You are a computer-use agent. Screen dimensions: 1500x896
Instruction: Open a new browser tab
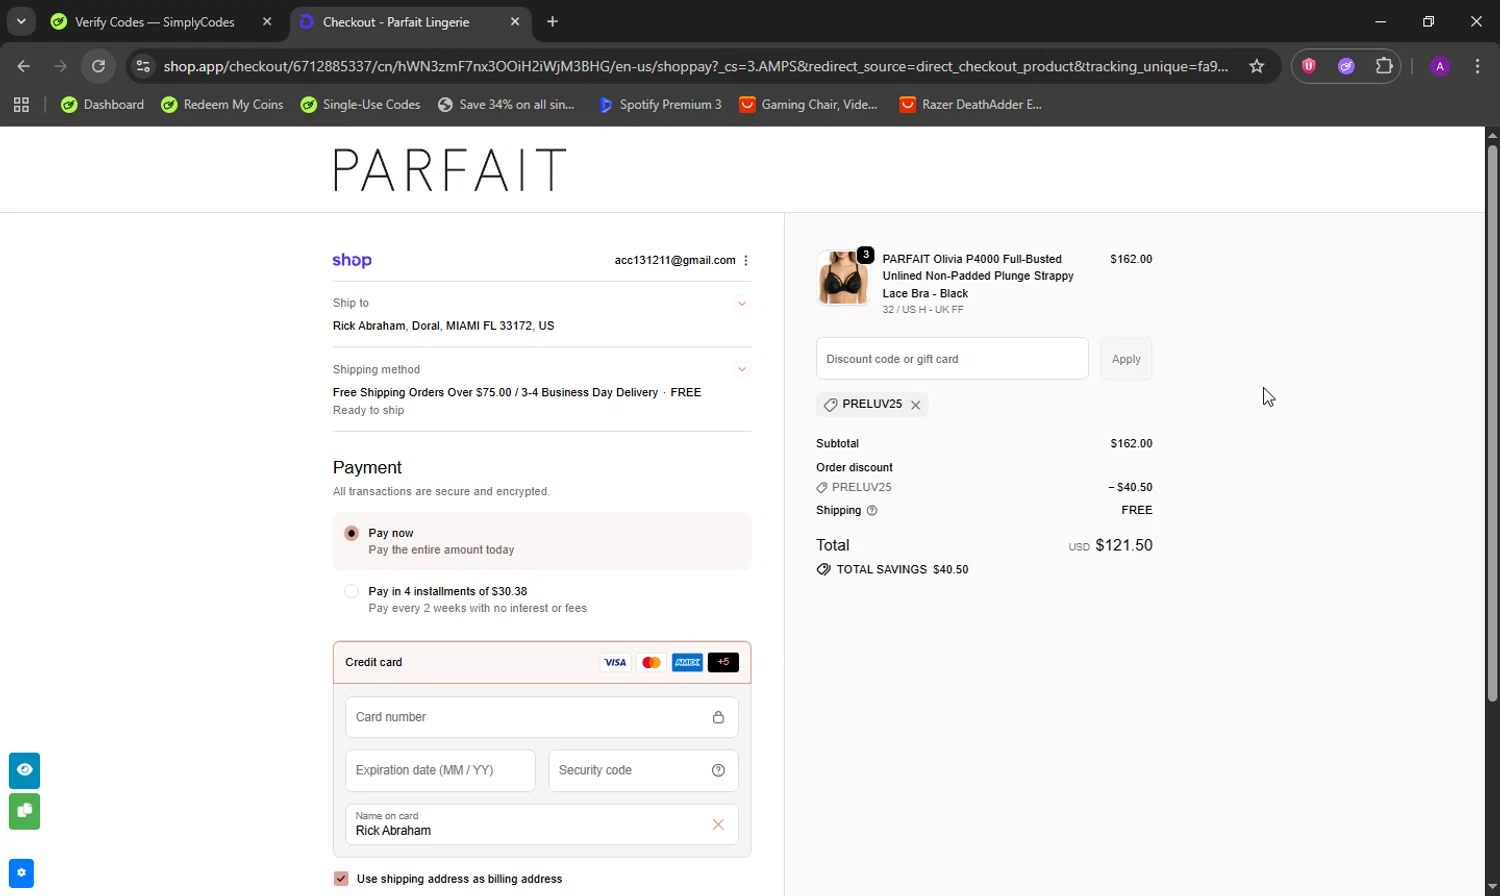[553, 22]
